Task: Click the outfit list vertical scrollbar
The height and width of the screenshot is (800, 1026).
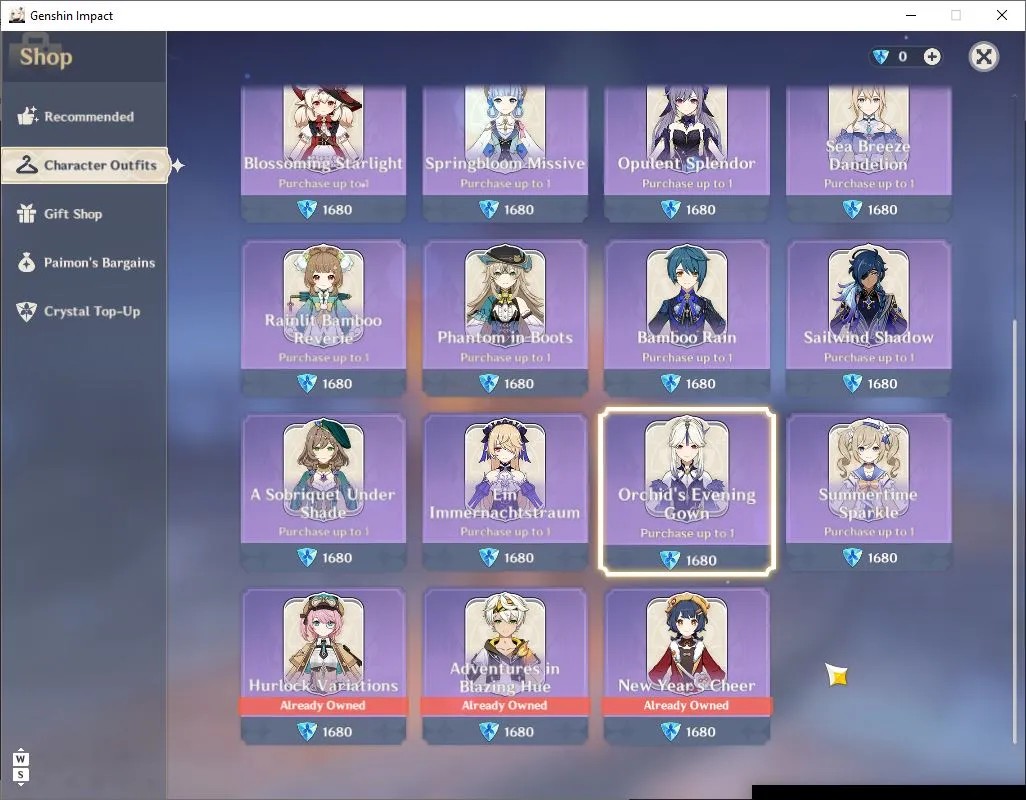Action: point(1015,531)
